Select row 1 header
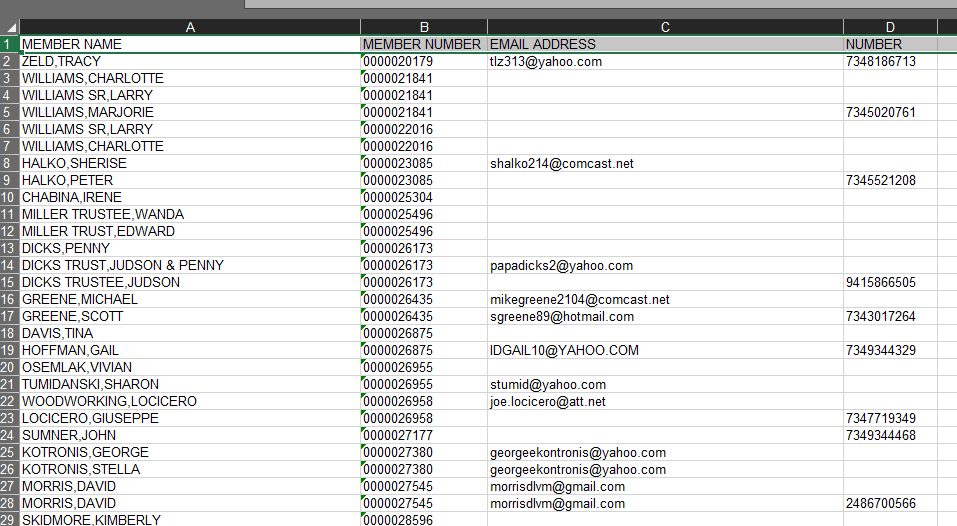 pyautogui.click(x=9, y=44)
